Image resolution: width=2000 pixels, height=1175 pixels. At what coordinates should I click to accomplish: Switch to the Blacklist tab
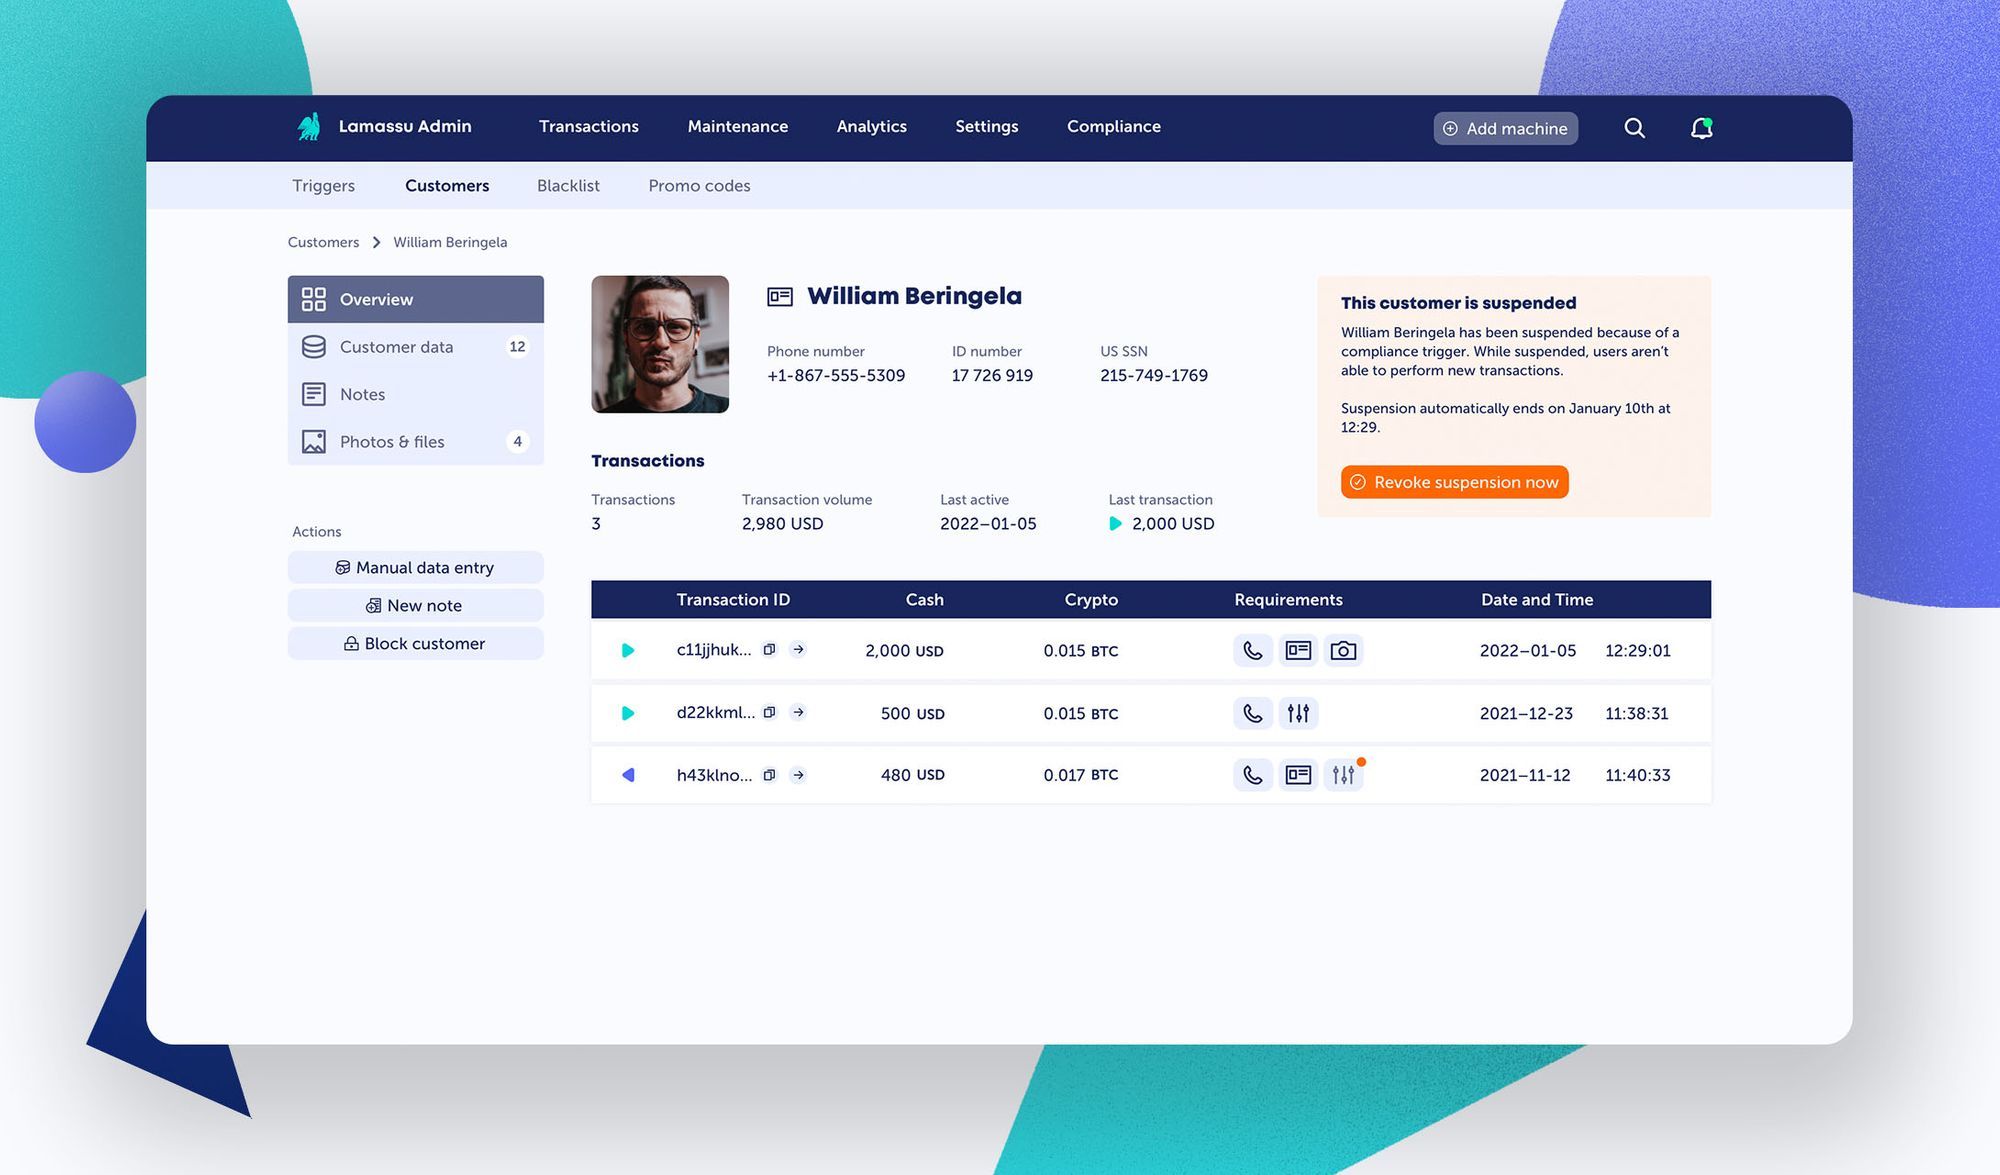pos(568,185)
